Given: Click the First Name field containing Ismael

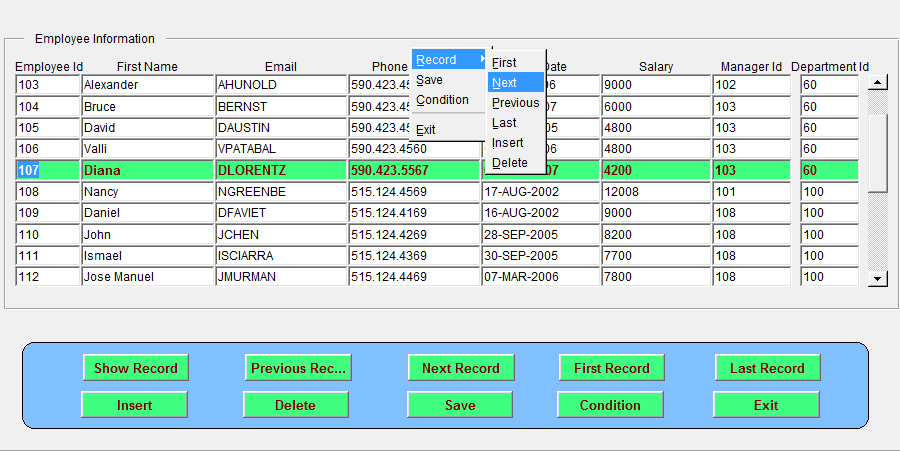Looking at the screenshot, I should (x=148, y=256).
